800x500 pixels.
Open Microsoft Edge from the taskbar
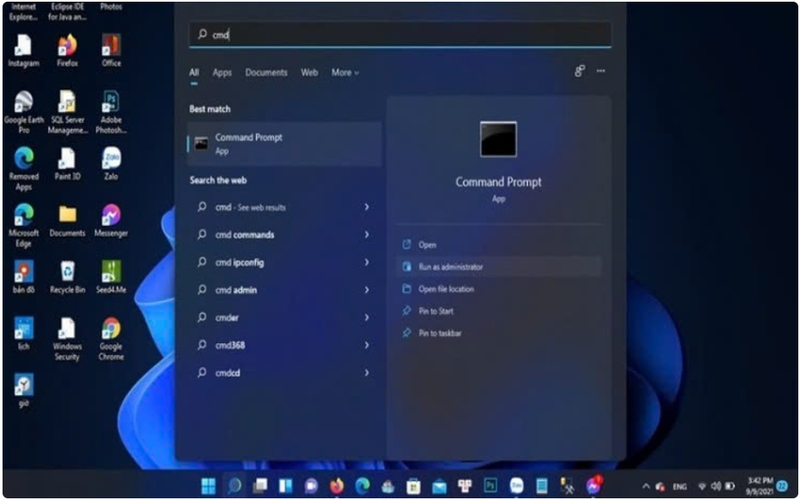click(362, 486)
